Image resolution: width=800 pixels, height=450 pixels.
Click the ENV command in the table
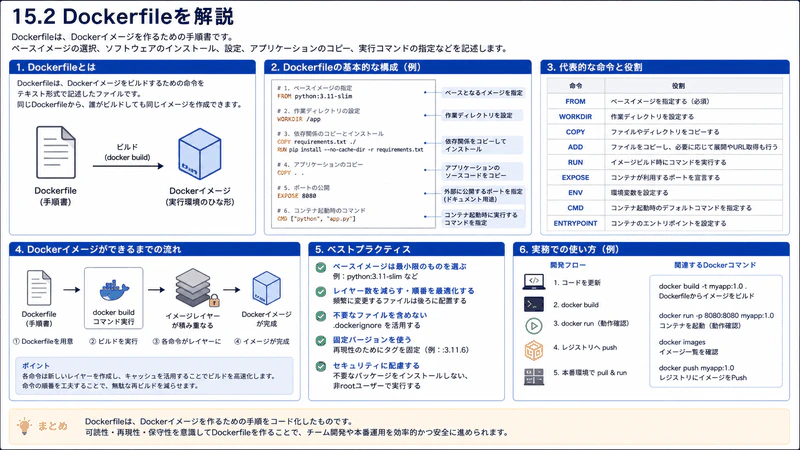(576, 193)
